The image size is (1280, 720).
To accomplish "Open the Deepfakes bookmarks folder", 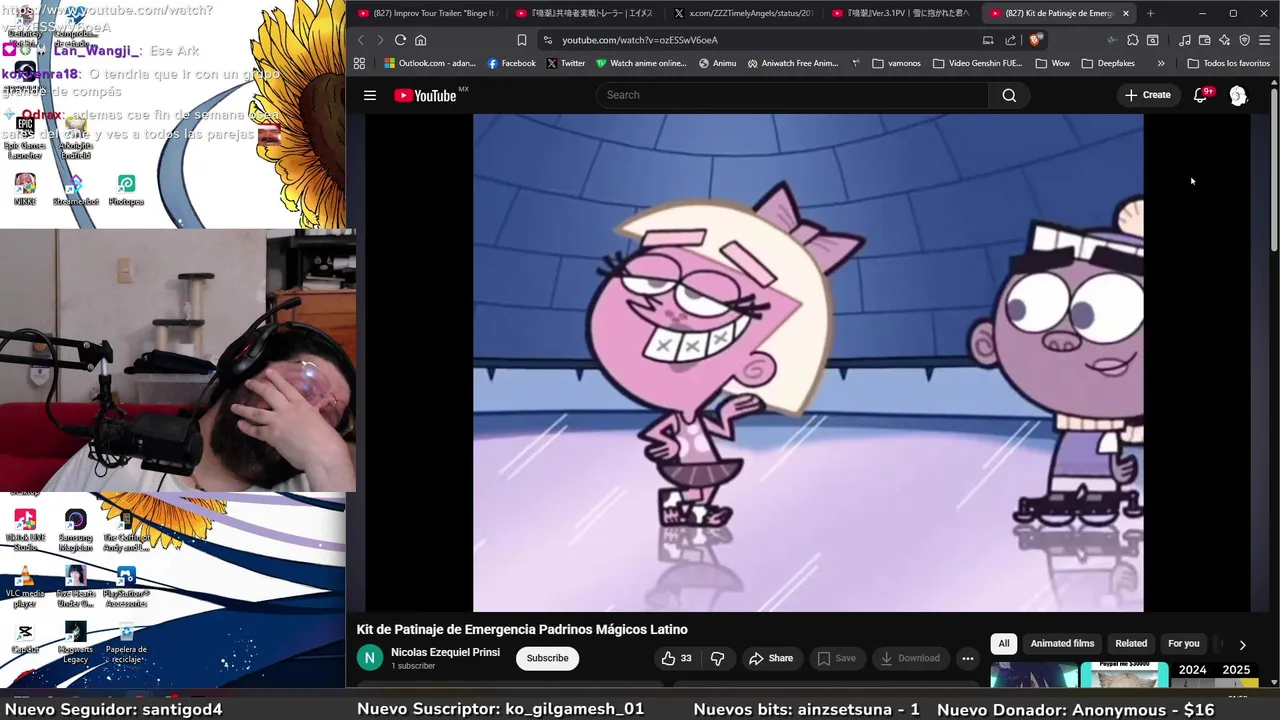I will 1108,63.
